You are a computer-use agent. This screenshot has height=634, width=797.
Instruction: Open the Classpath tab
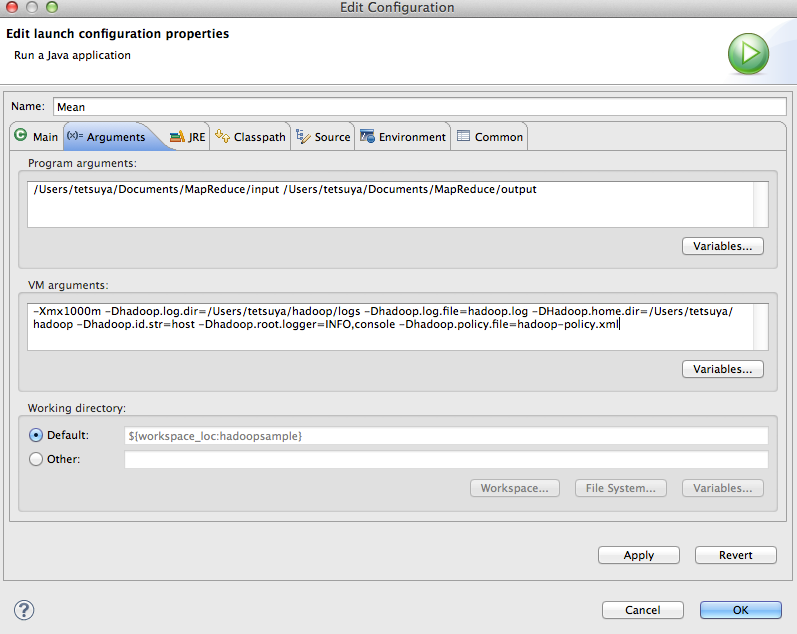250,137
